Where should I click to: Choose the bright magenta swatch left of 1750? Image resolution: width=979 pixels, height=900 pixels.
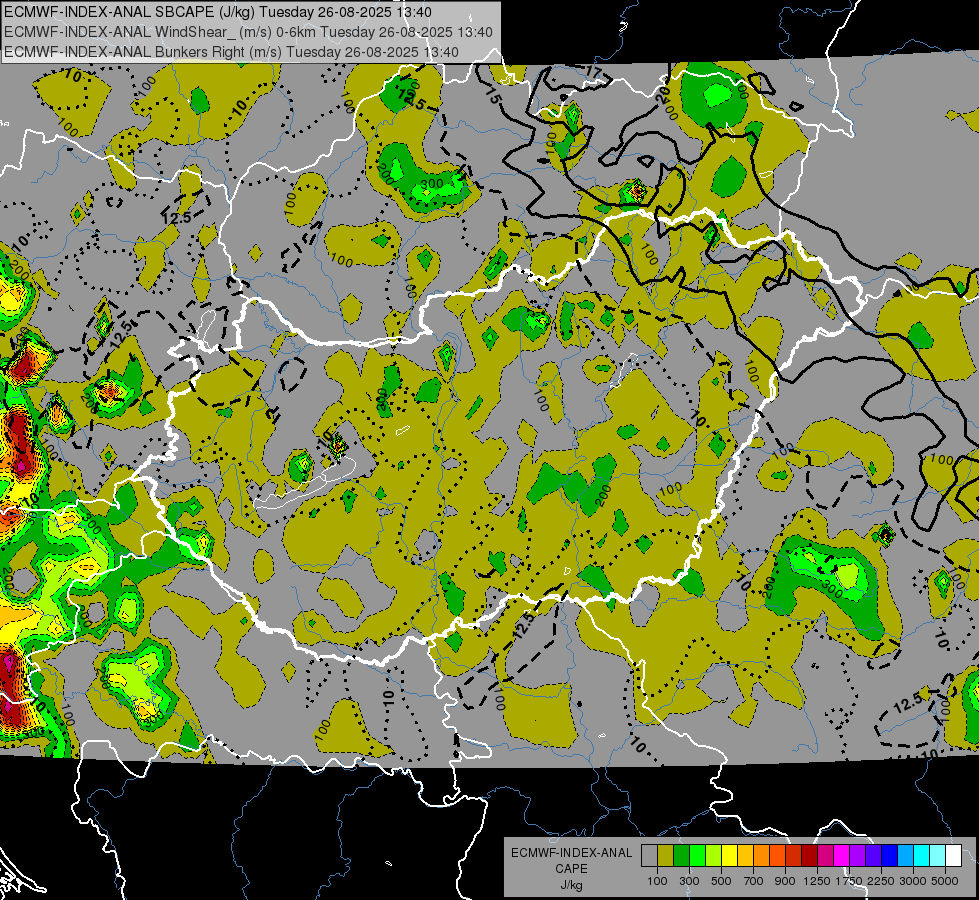(842, 856)
